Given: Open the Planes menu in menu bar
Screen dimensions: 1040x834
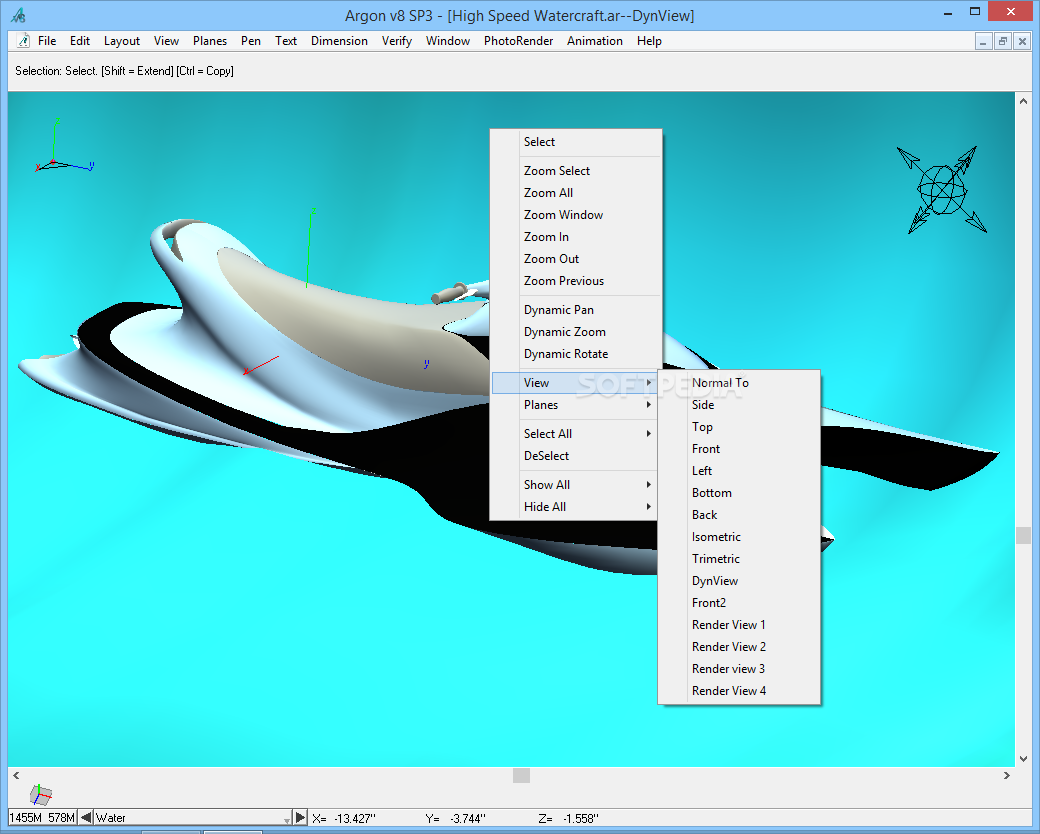Looking at the screenshot, I should (210, 40).
